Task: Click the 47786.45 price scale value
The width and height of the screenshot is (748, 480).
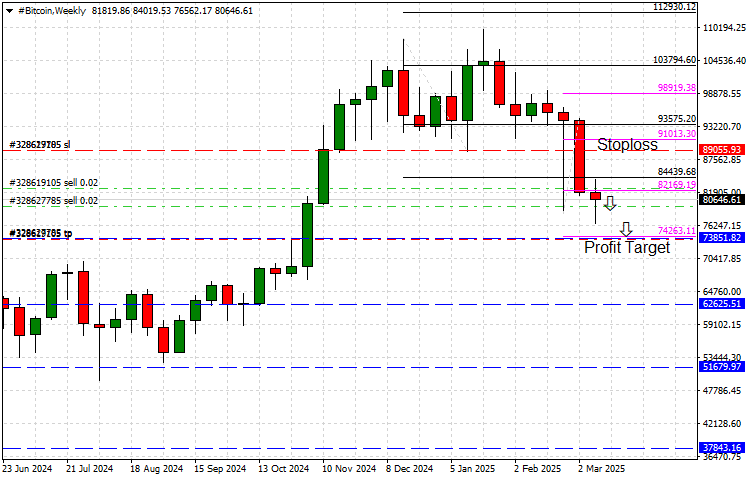Action: [x=724, y=391]
